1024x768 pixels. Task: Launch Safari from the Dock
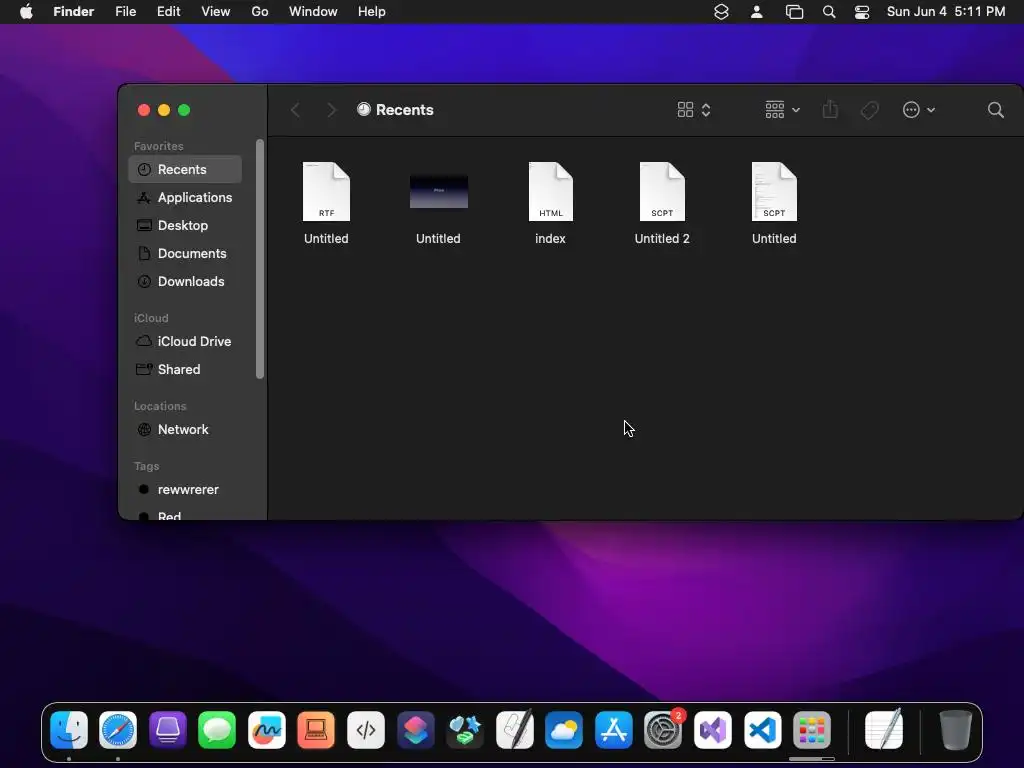(x=118, y=730)
